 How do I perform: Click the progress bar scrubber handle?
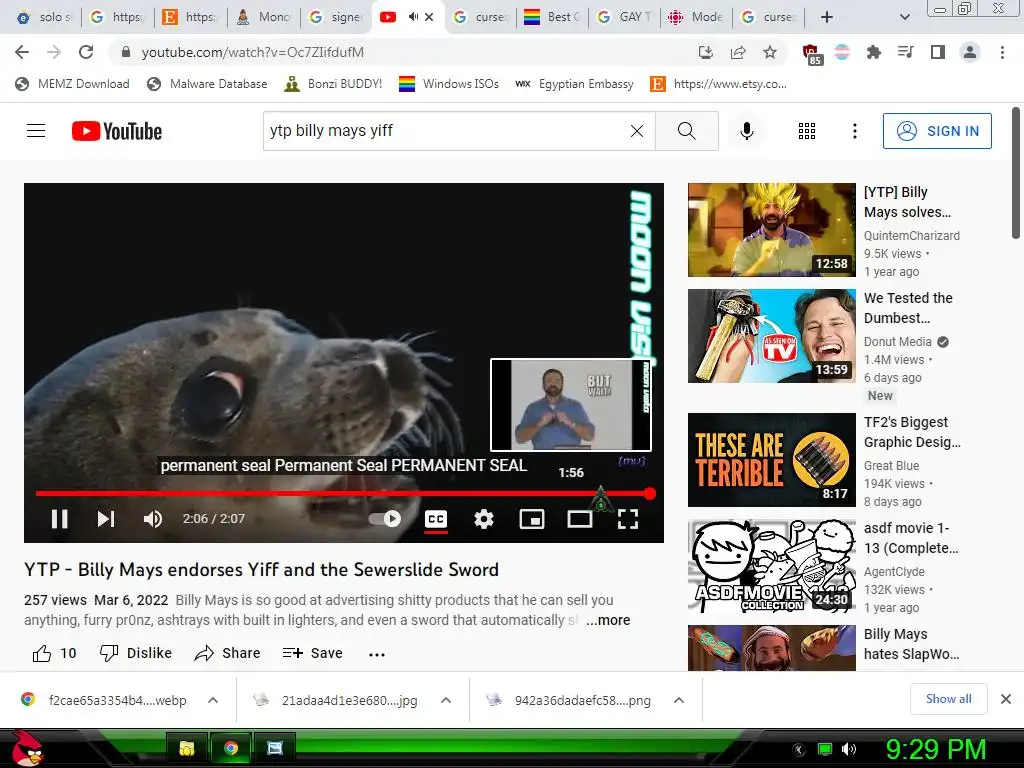click(x=649, y=494)
